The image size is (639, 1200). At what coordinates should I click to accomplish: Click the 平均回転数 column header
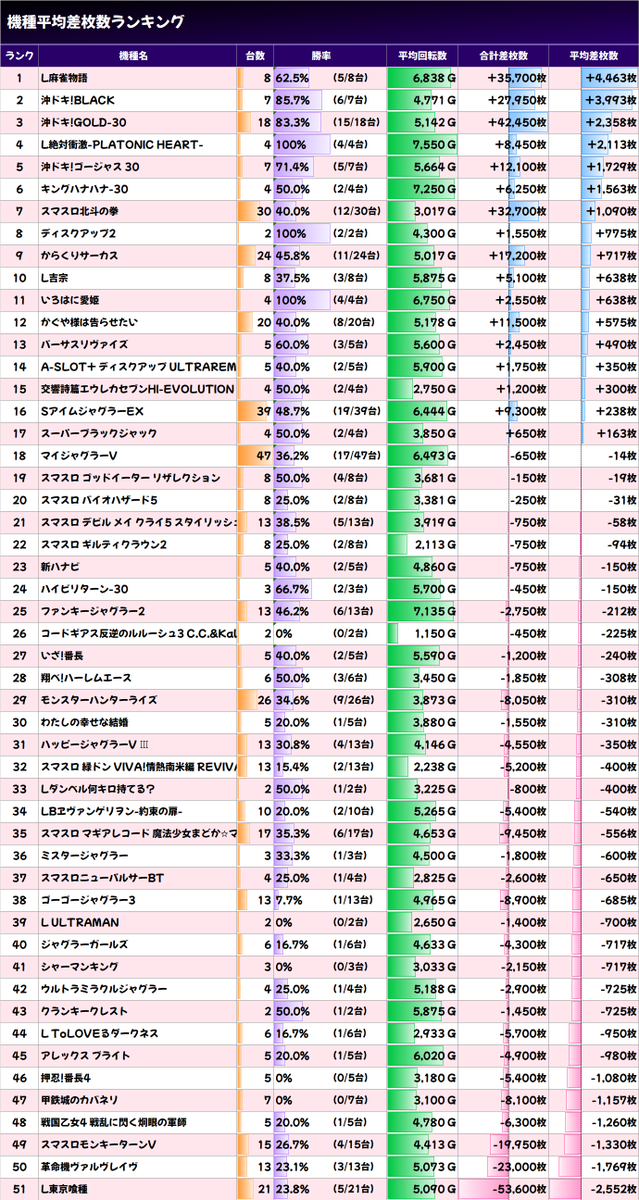click(422, 55)
